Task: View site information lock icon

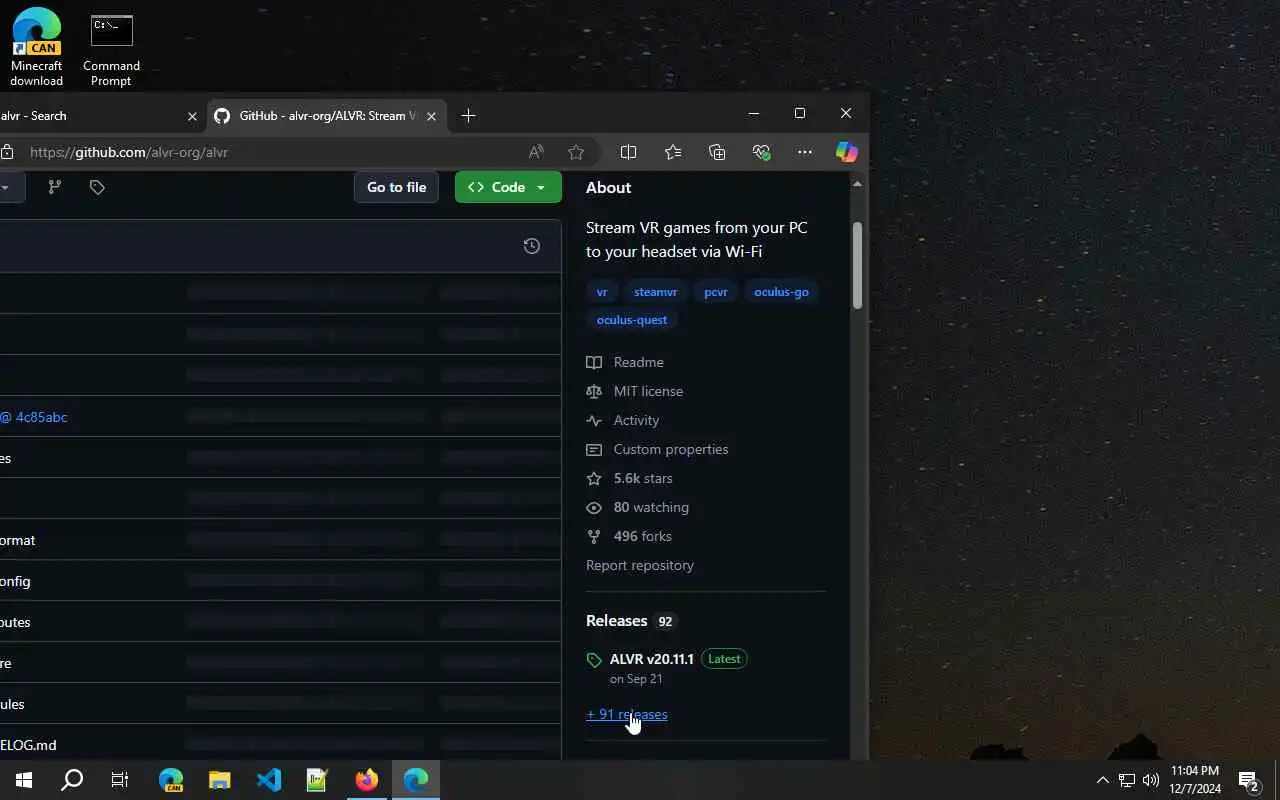Action: (x=7, y=152)
